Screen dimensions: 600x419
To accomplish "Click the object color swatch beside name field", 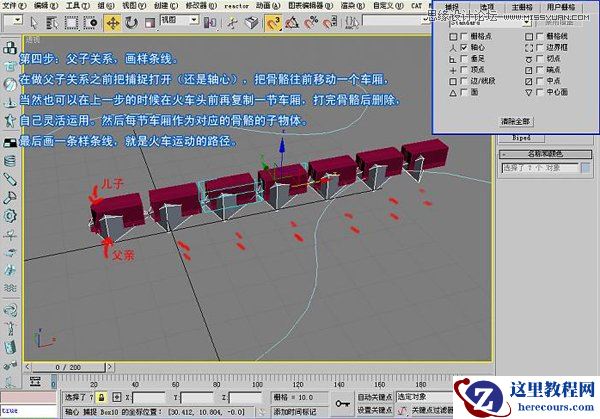I will click(586, 168).
